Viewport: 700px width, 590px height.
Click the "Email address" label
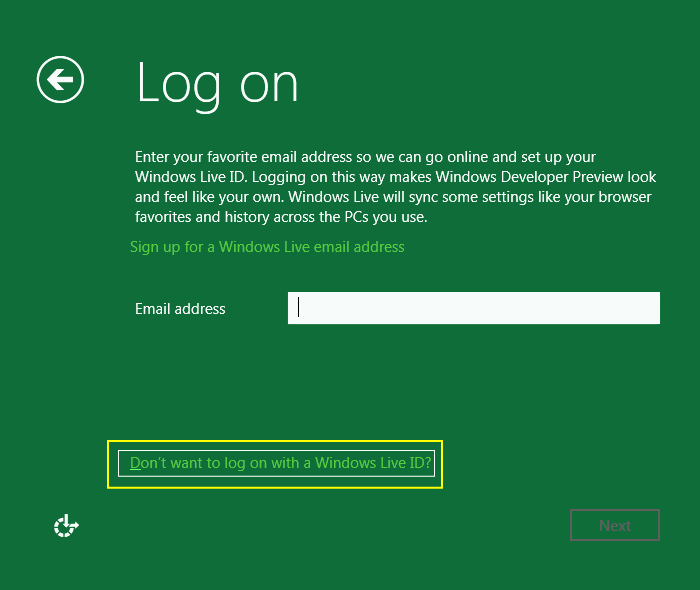point(180,309)
